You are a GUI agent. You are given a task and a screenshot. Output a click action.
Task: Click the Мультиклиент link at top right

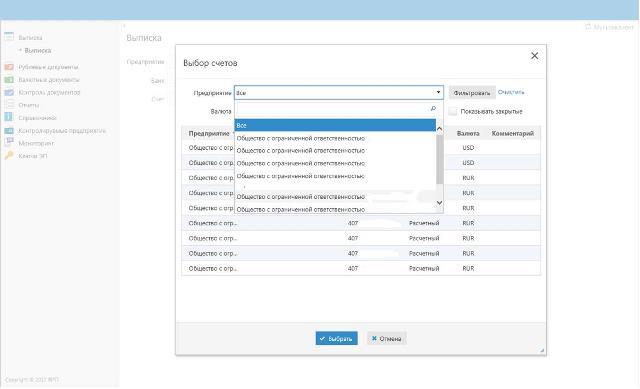point(609,27)
